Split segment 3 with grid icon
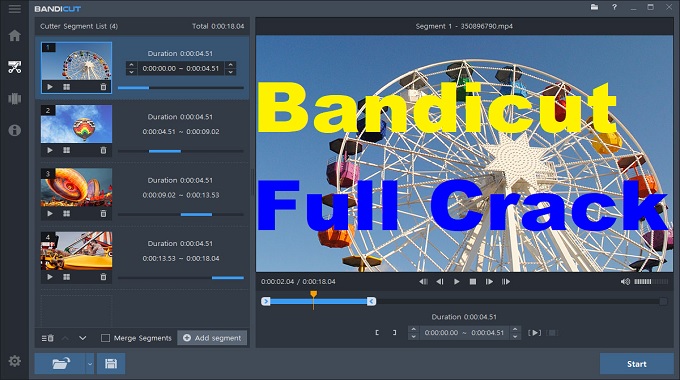This screenshot has width=680, height=380. 66,213
